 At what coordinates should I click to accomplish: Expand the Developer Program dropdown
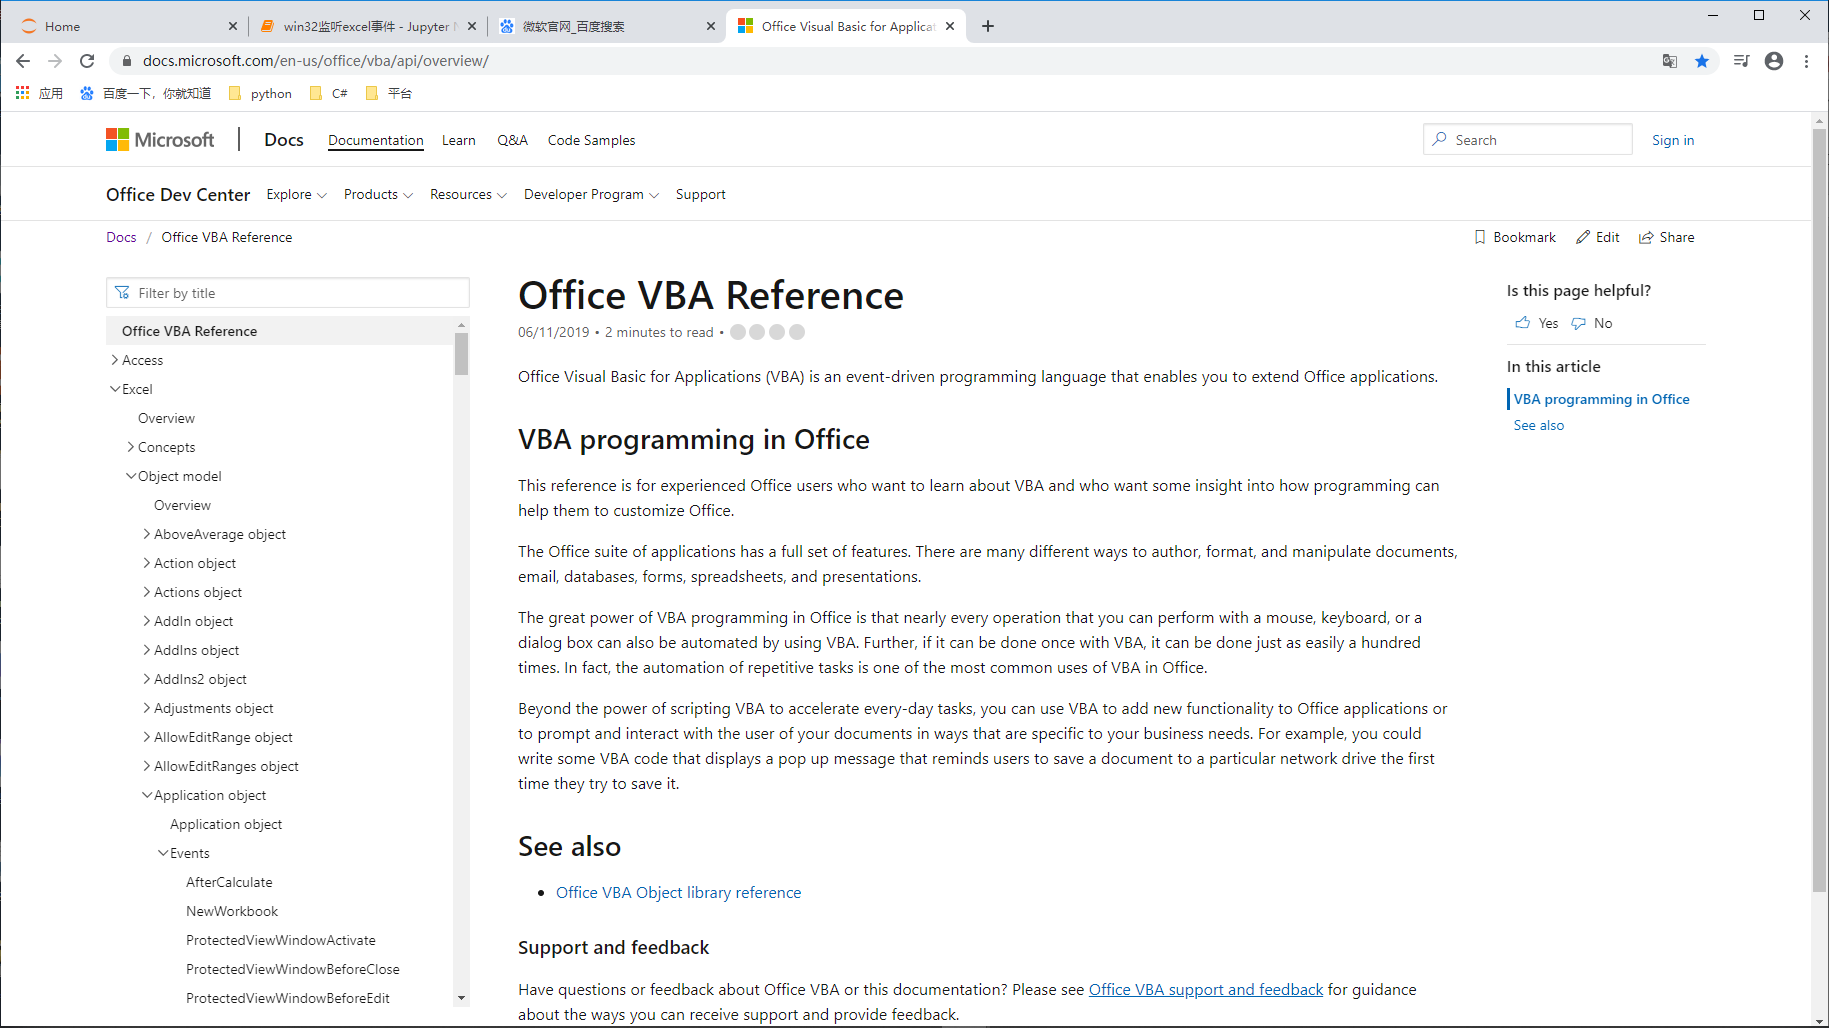pos(591,194)
